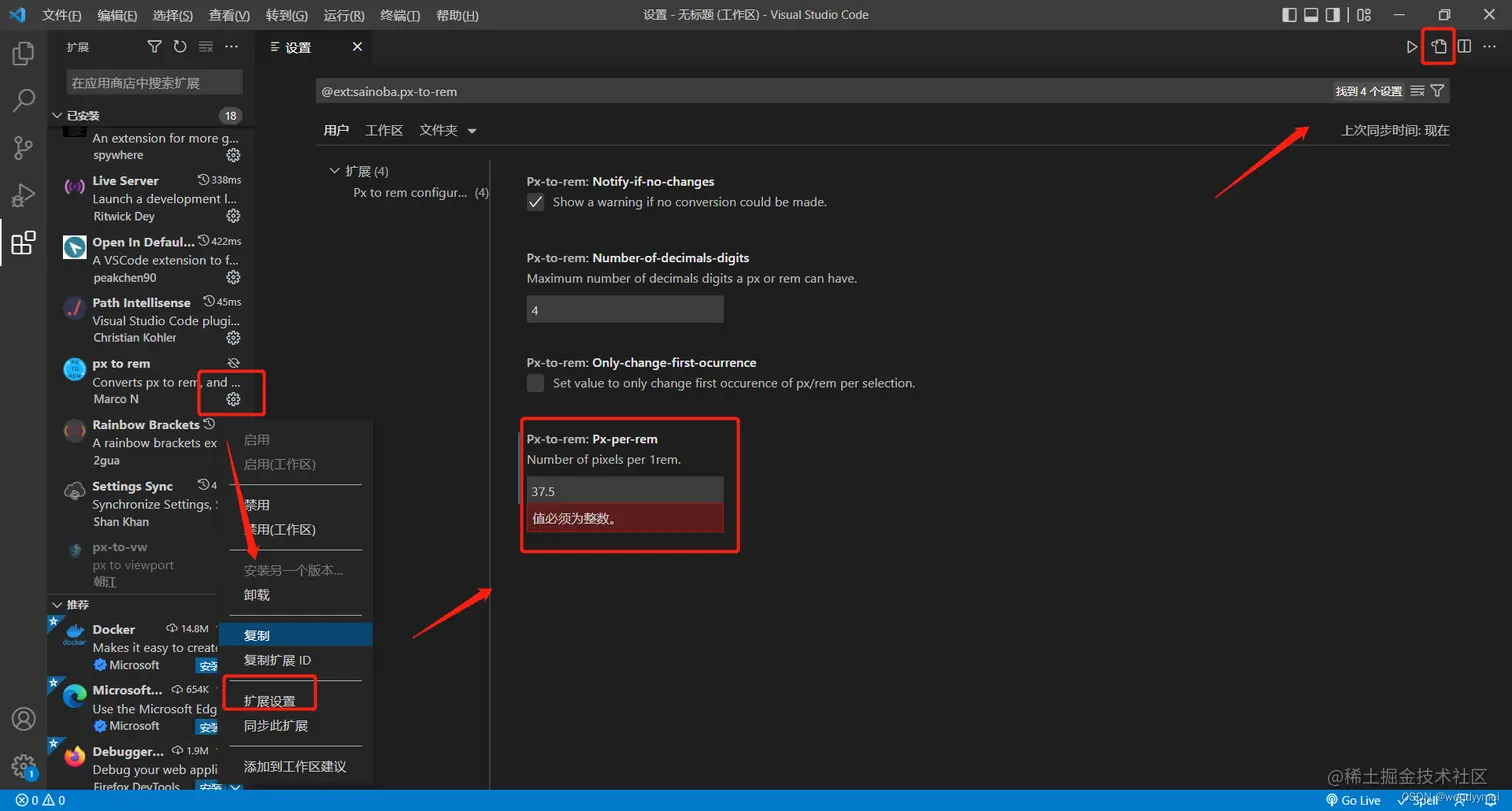Choose 卸载 in the context menu
Screen dimensions: 1512x811
coord(295,594)
